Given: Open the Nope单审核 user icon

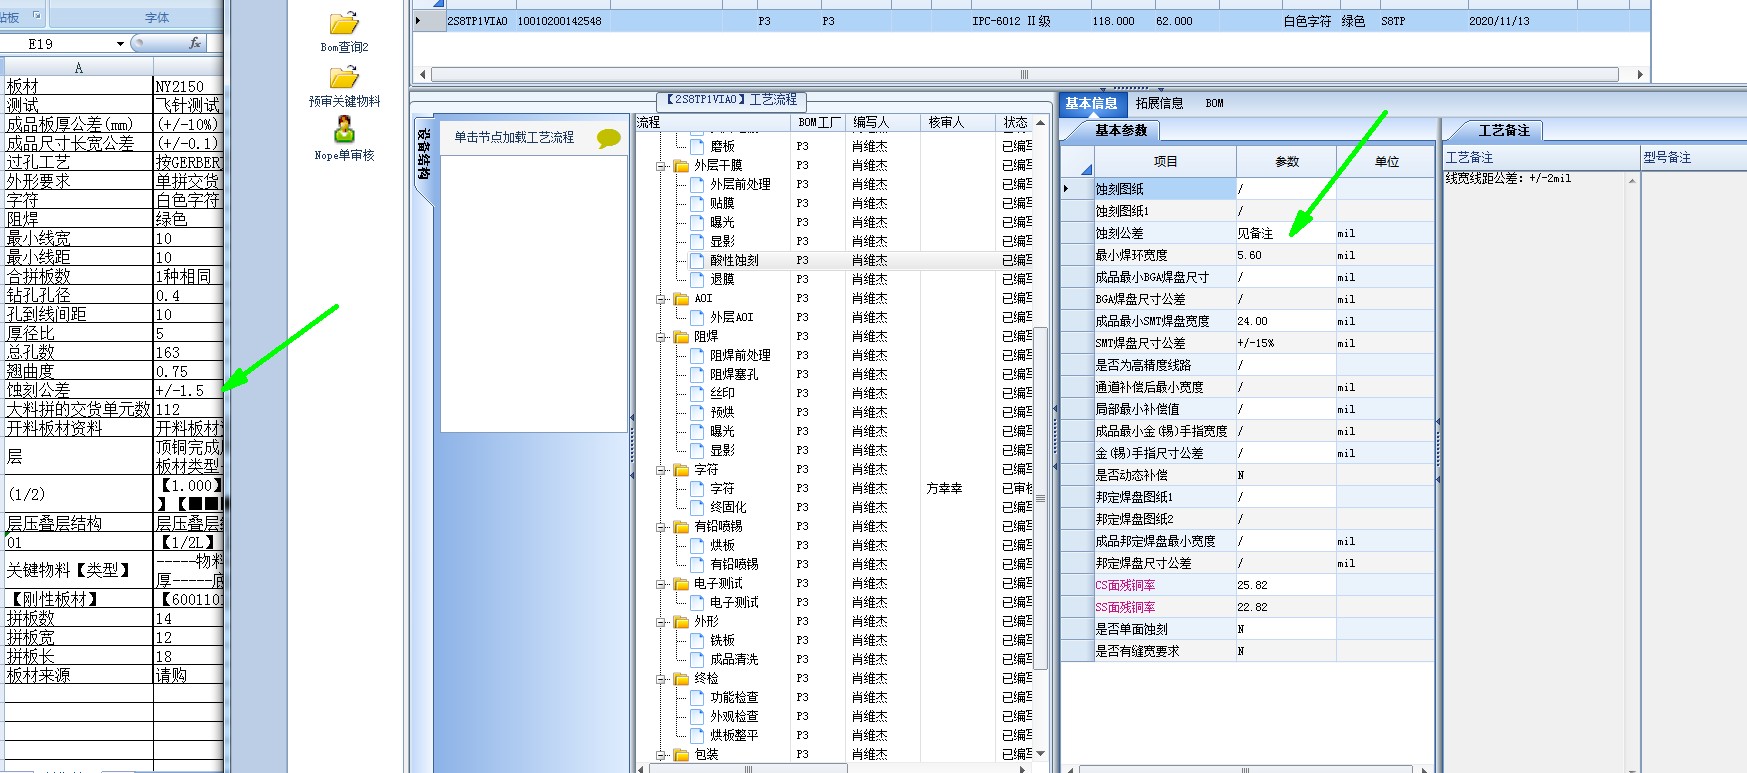Looking at the screenshot, I should (344, 130).
